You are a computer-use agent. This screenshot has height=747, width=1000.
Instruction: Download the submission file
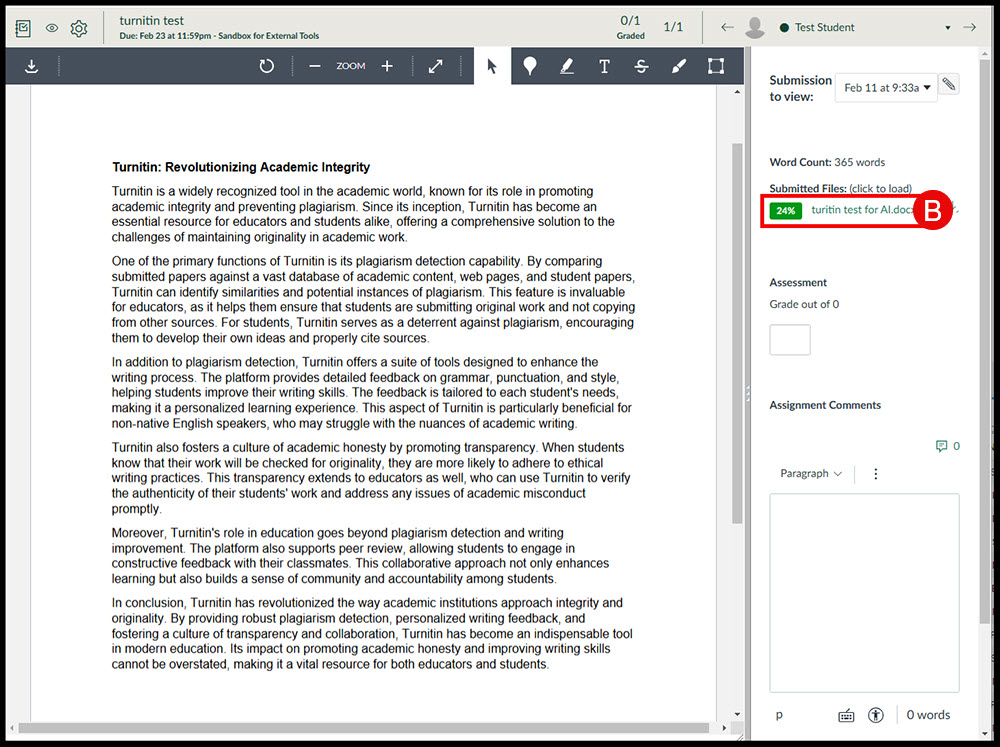32,66
